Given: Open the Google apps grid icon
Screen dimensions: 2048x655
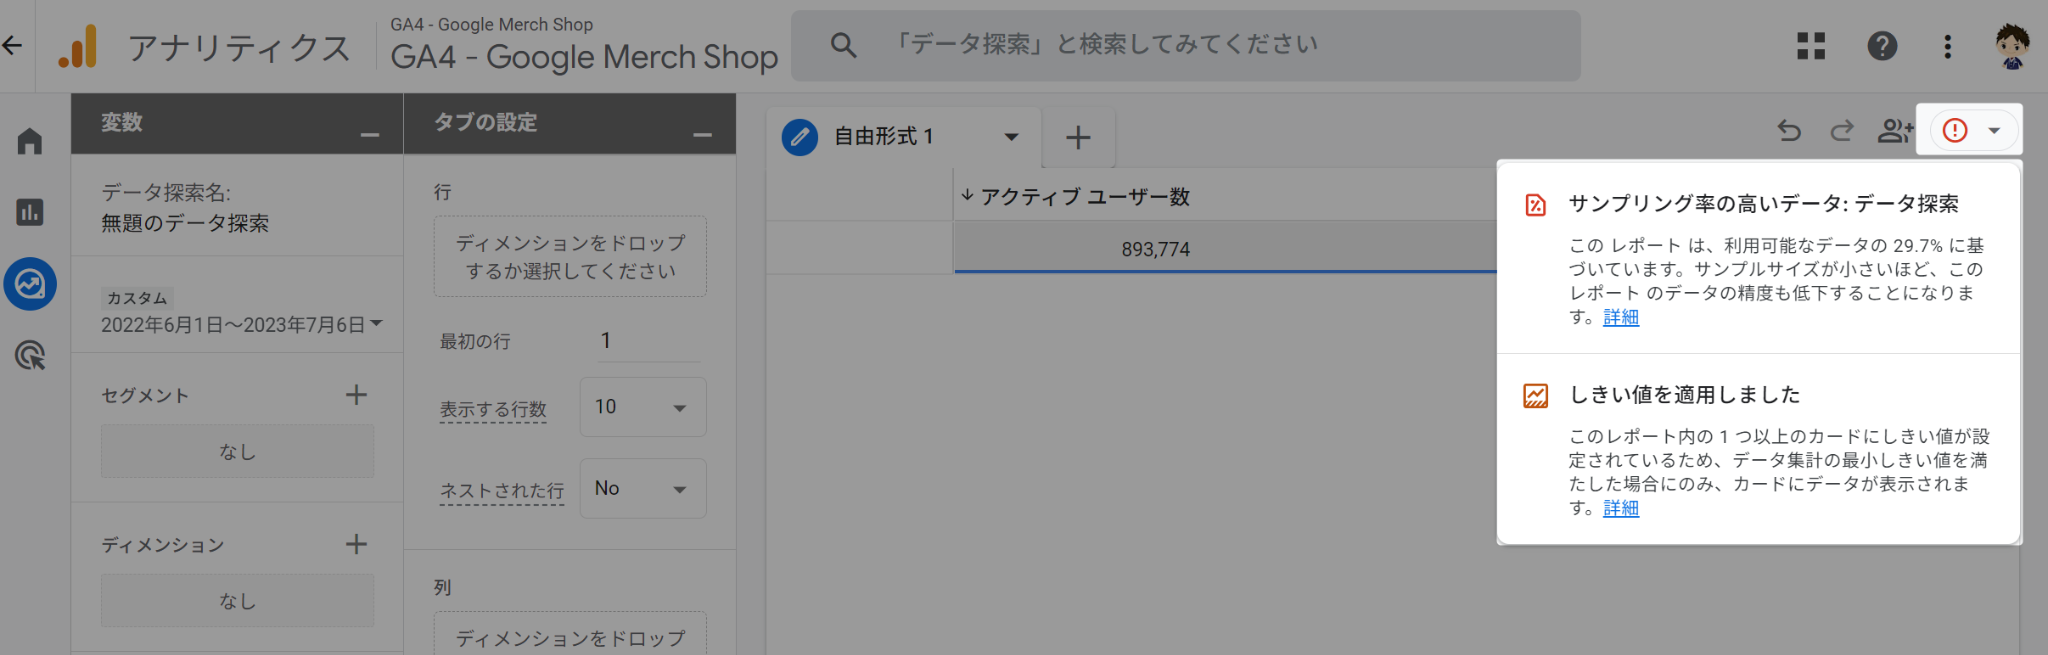Looking at the screenshot, I should coord(1811,46).
